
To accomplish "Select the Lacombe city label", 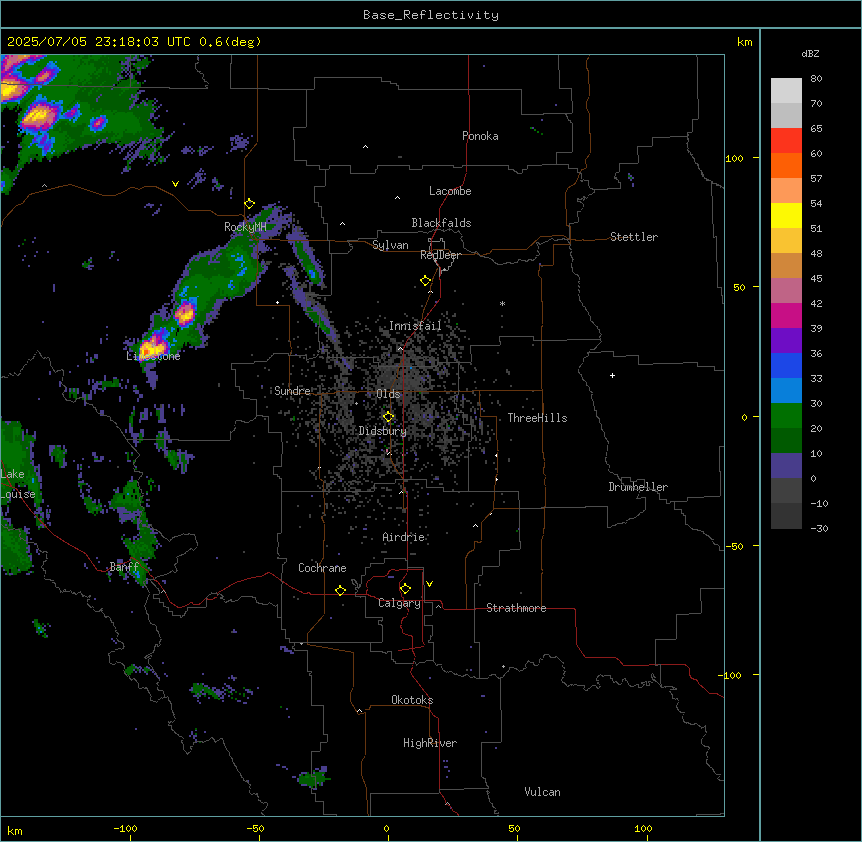I will pos(450,191).
